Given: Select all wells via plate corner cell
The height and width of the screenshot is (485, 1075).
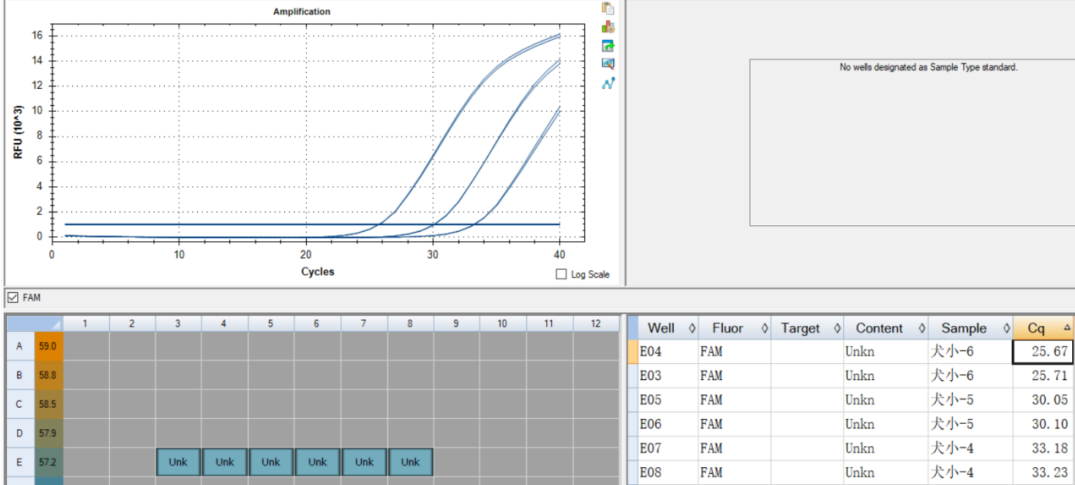Looking at the screenshot, I should [x=34, y=322].
